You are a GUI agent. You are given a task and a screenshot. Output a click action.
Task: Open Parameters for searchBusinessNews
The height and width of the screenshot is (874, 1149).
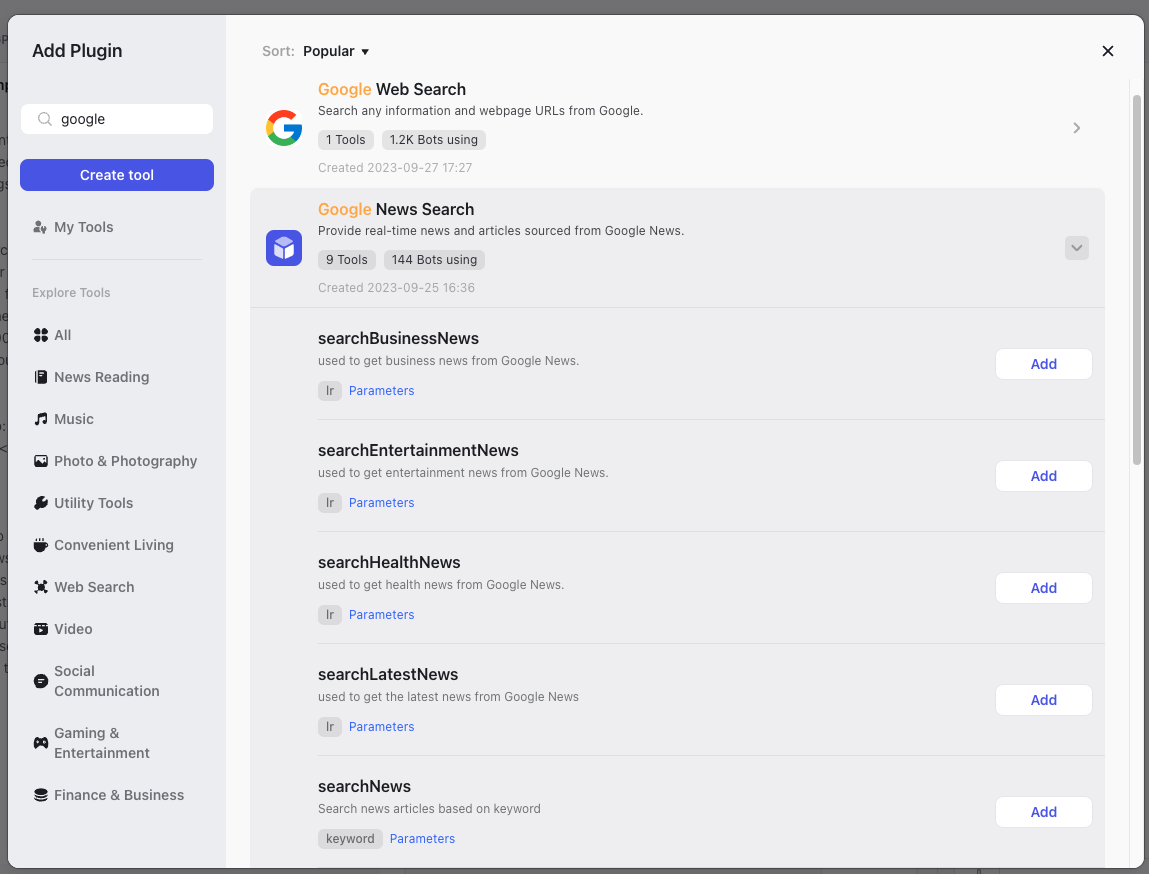point(381,390)
